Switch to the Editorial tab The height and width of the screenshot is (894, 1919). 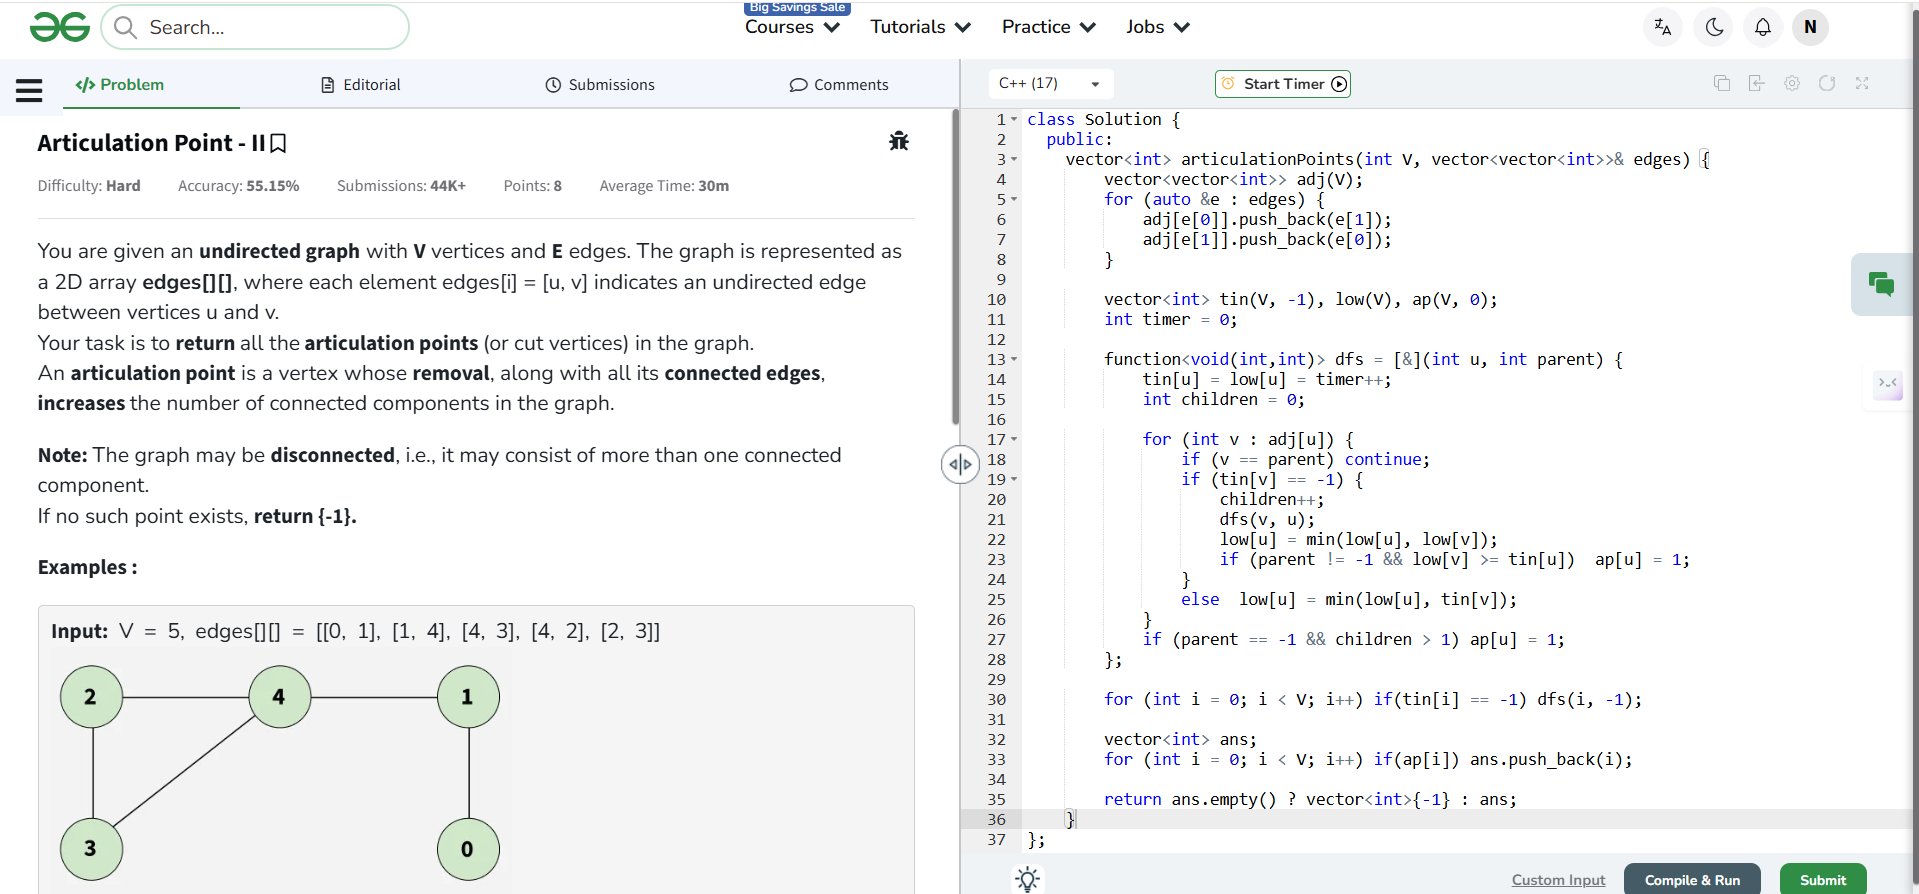(360, 85)
